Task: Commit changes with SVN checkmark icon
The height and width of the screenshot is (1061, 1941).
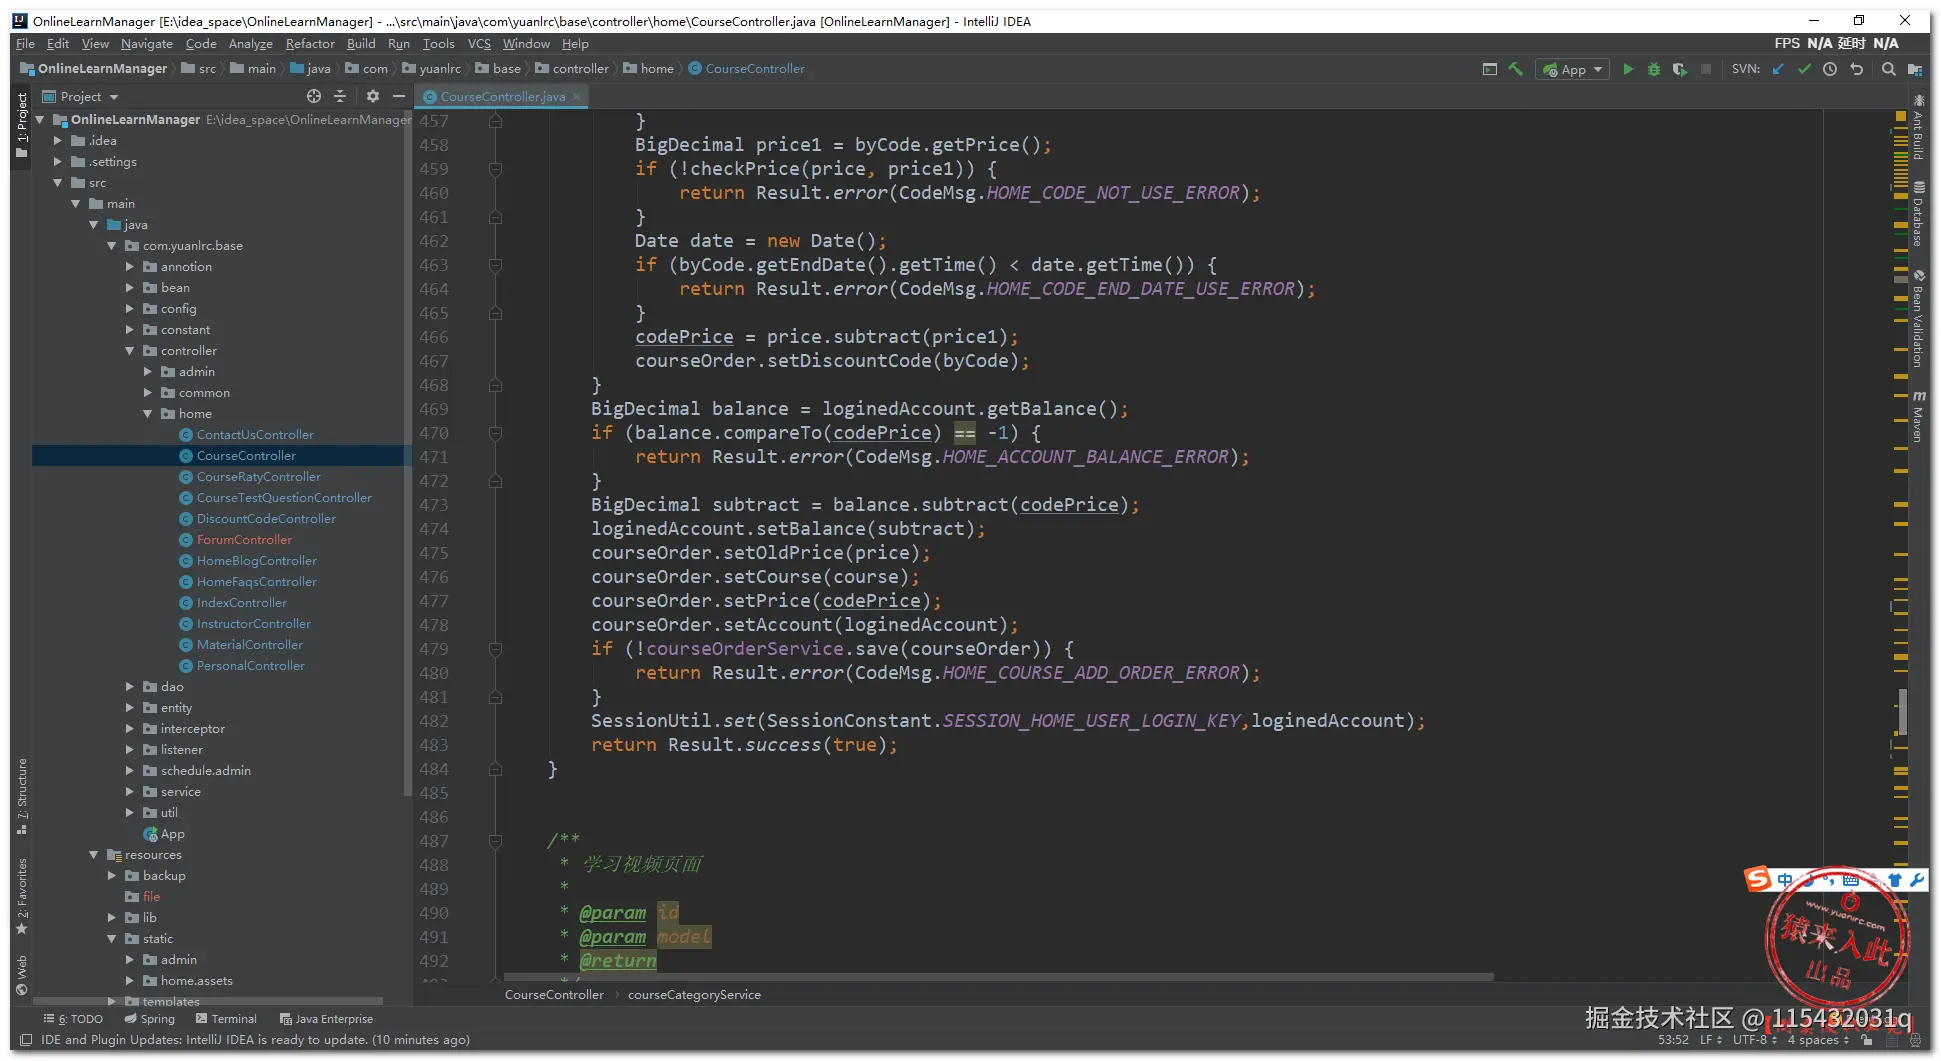Action: (x=1804, y=69)
